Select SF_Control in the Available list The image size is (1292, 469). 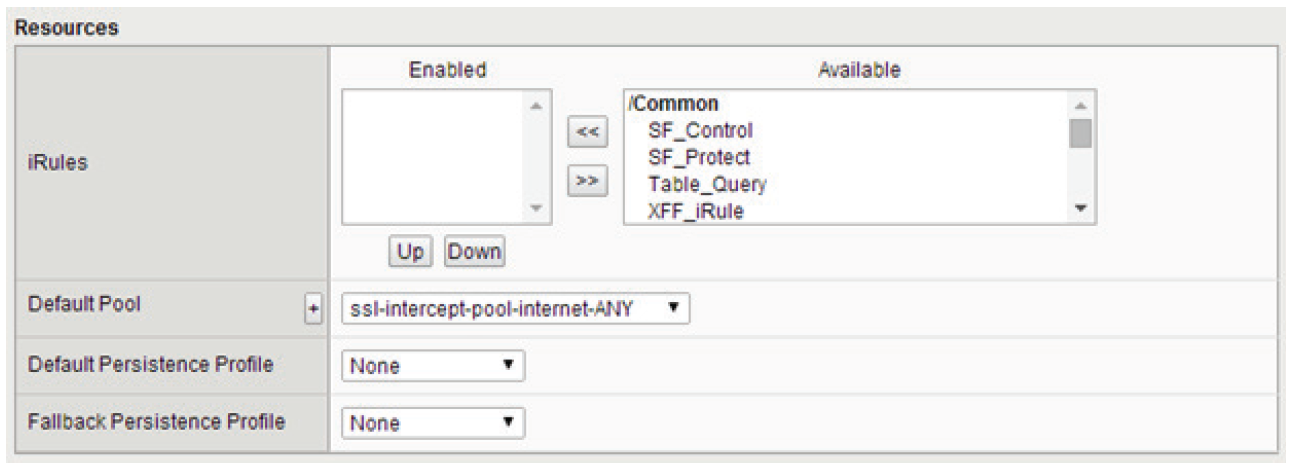coord(700,130)
